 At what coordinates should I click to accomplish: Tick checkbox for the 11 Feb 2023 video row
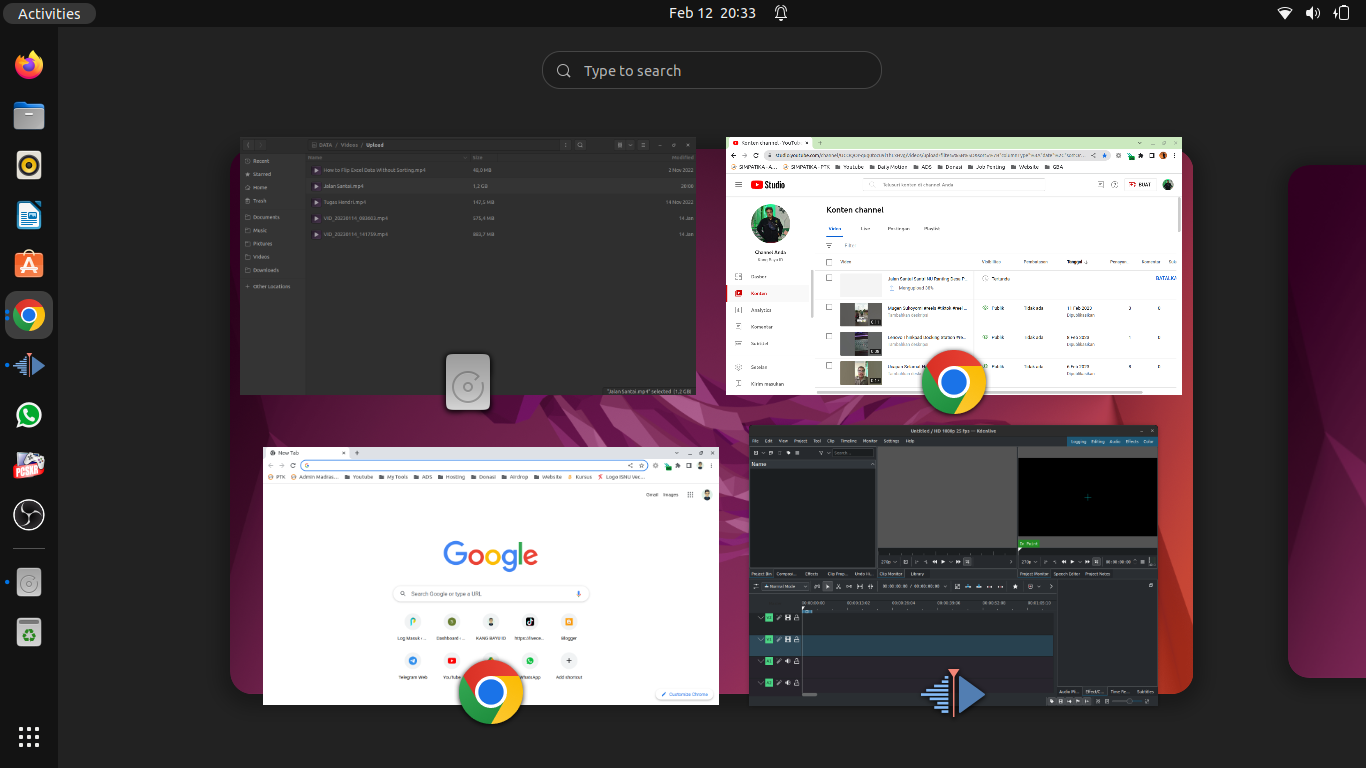click(x=829, y=308)
